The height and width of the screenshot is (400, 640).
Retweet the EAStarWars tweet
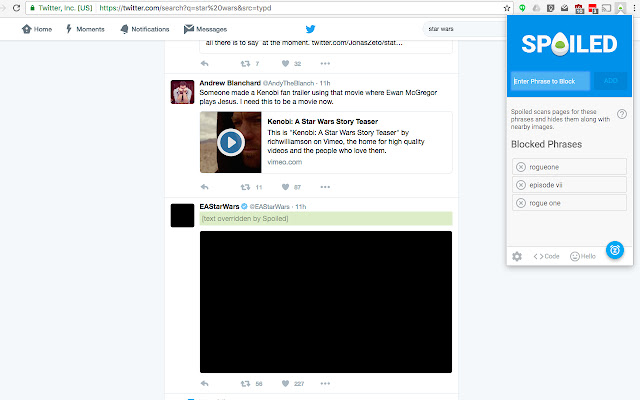[x=245, y=384]
